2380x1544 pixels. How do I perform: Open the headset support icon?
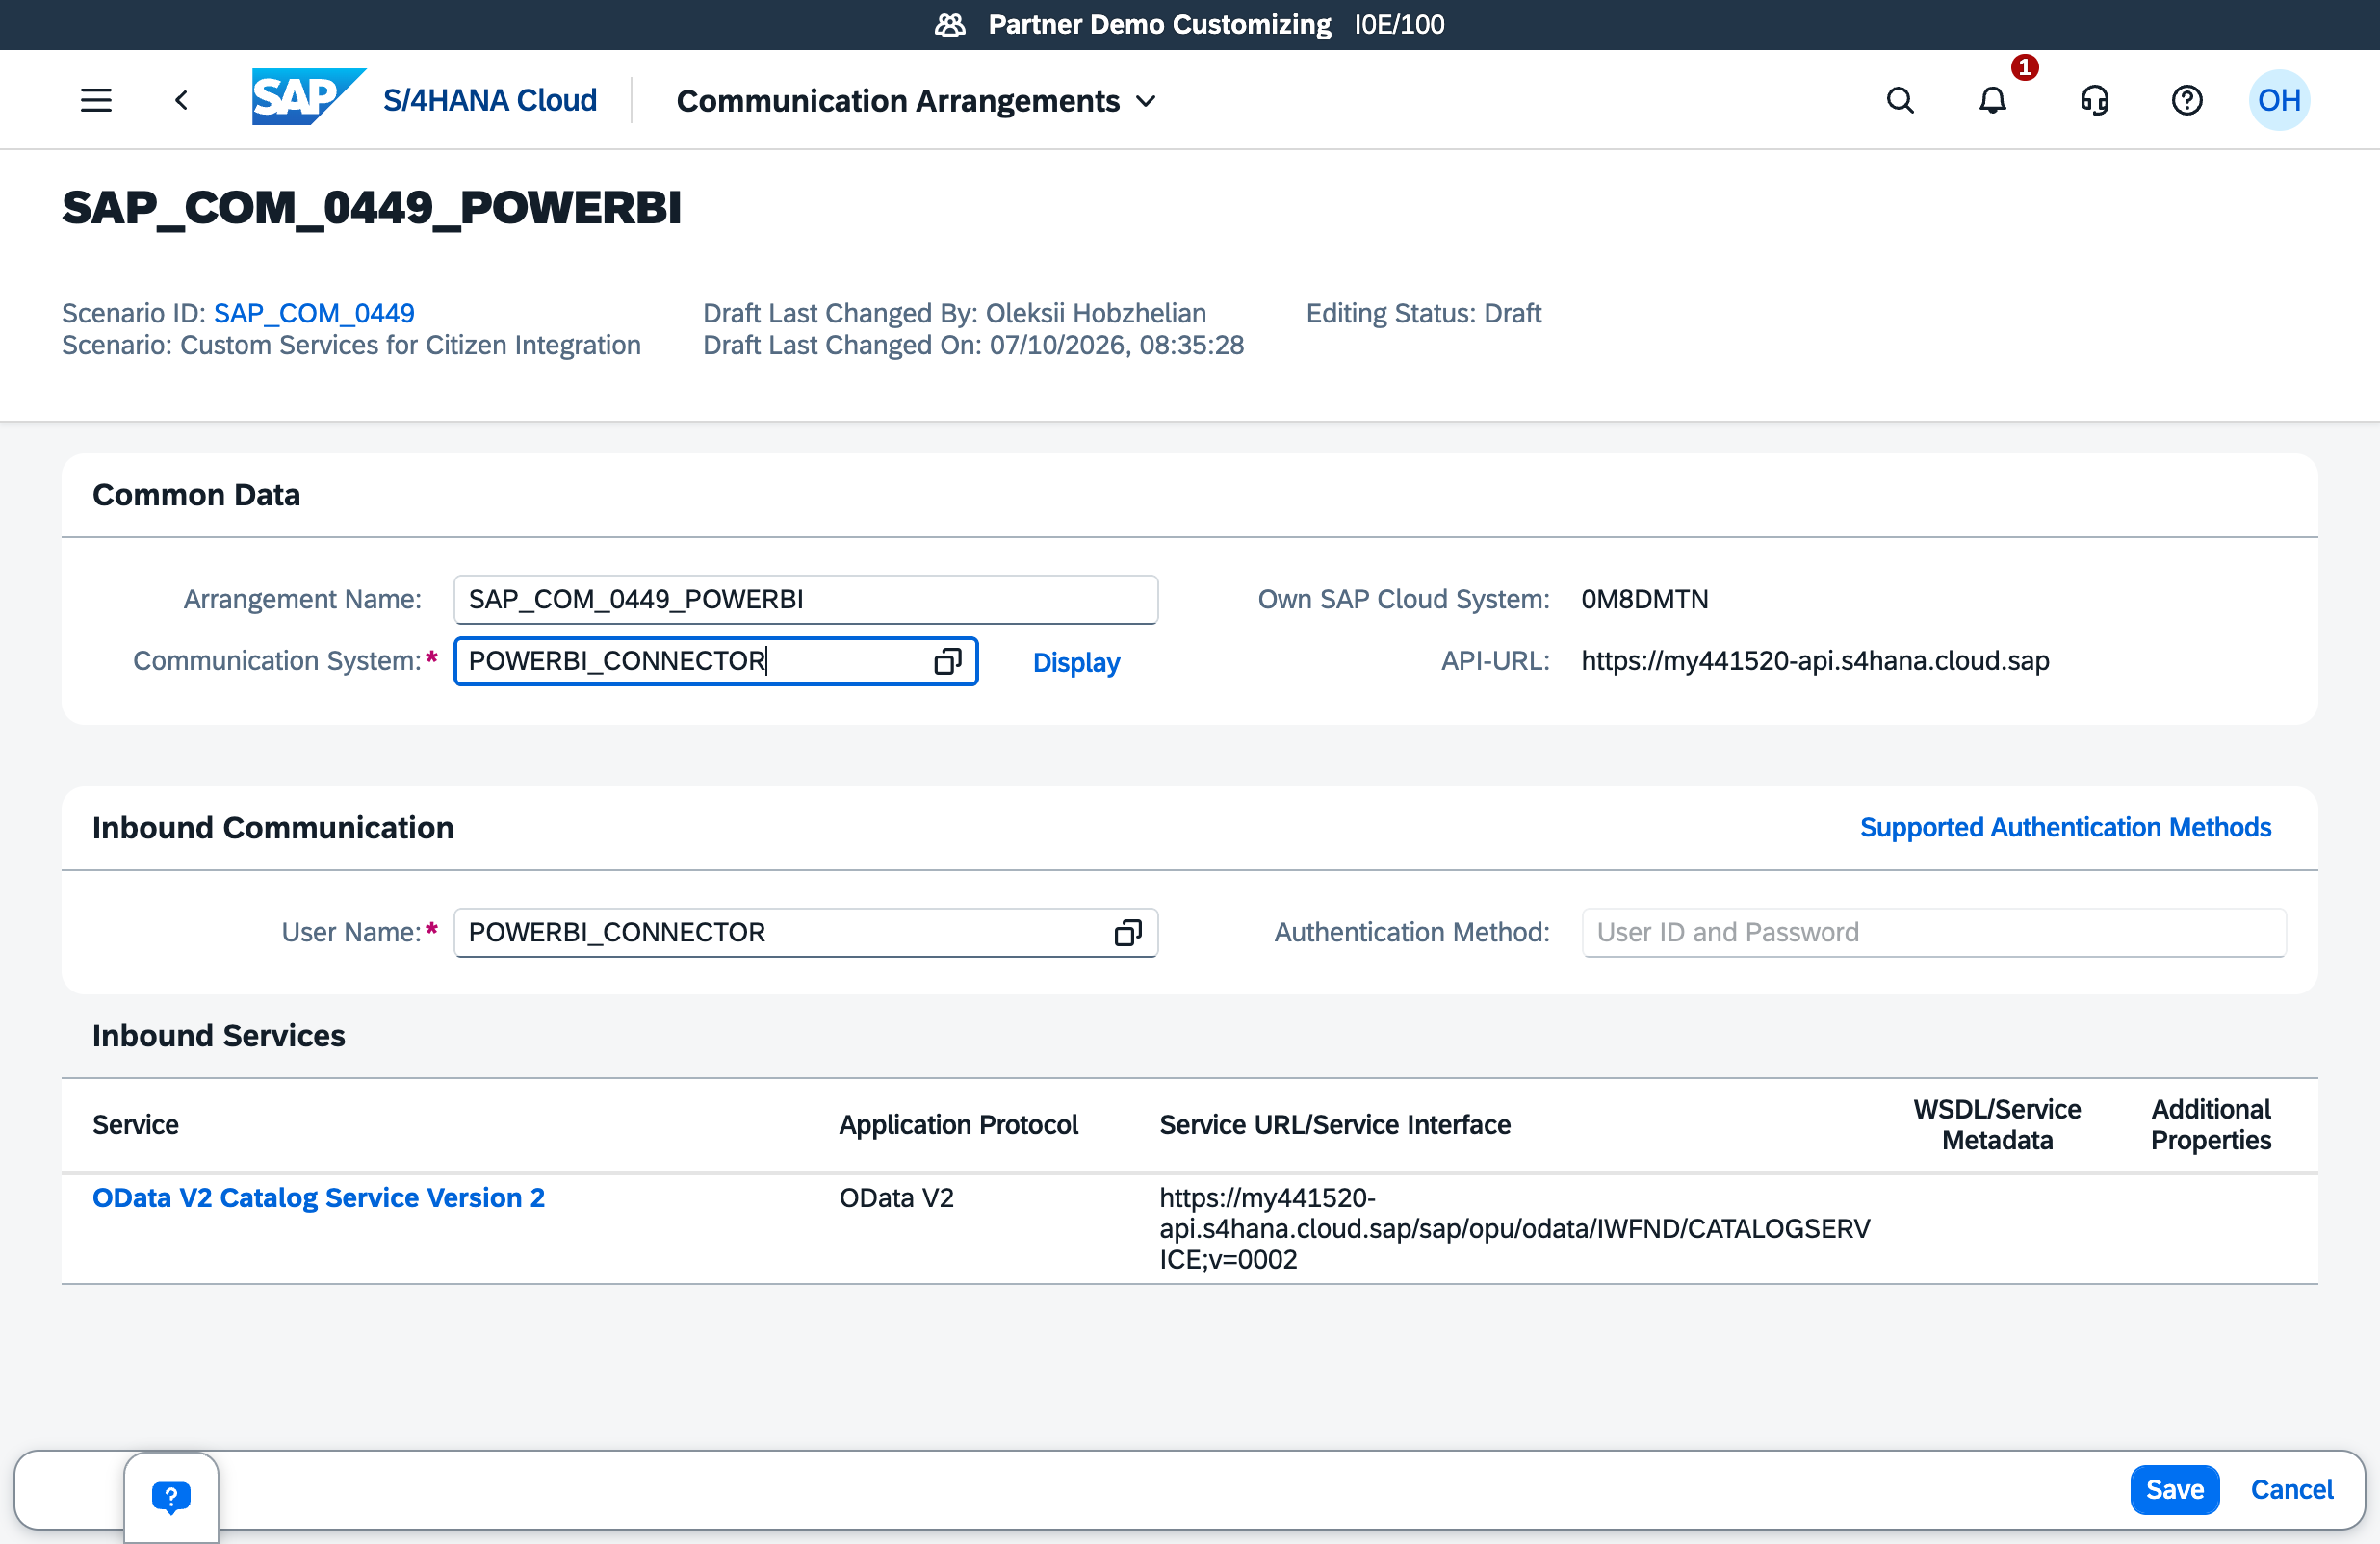[2094, 100]
